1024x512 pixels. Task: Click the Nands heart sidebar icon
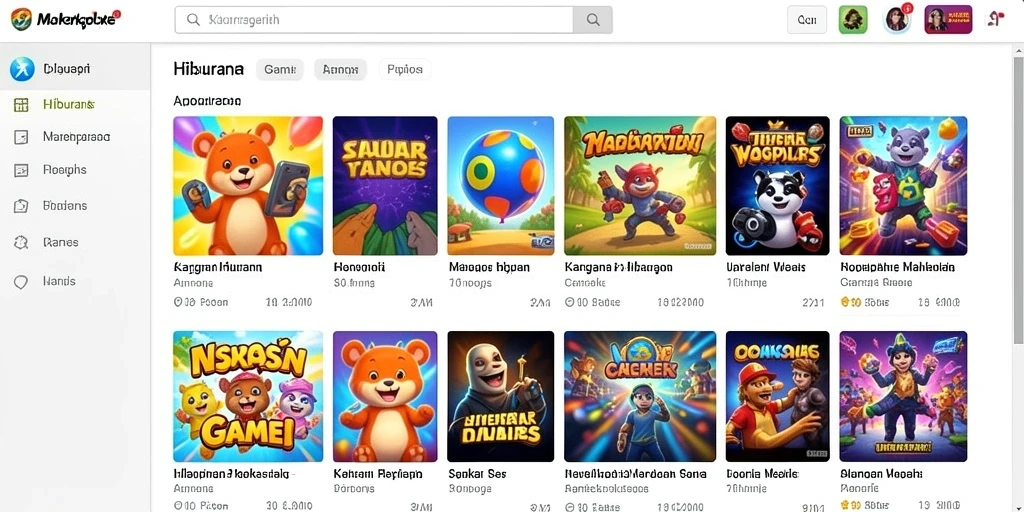point(21,281)
